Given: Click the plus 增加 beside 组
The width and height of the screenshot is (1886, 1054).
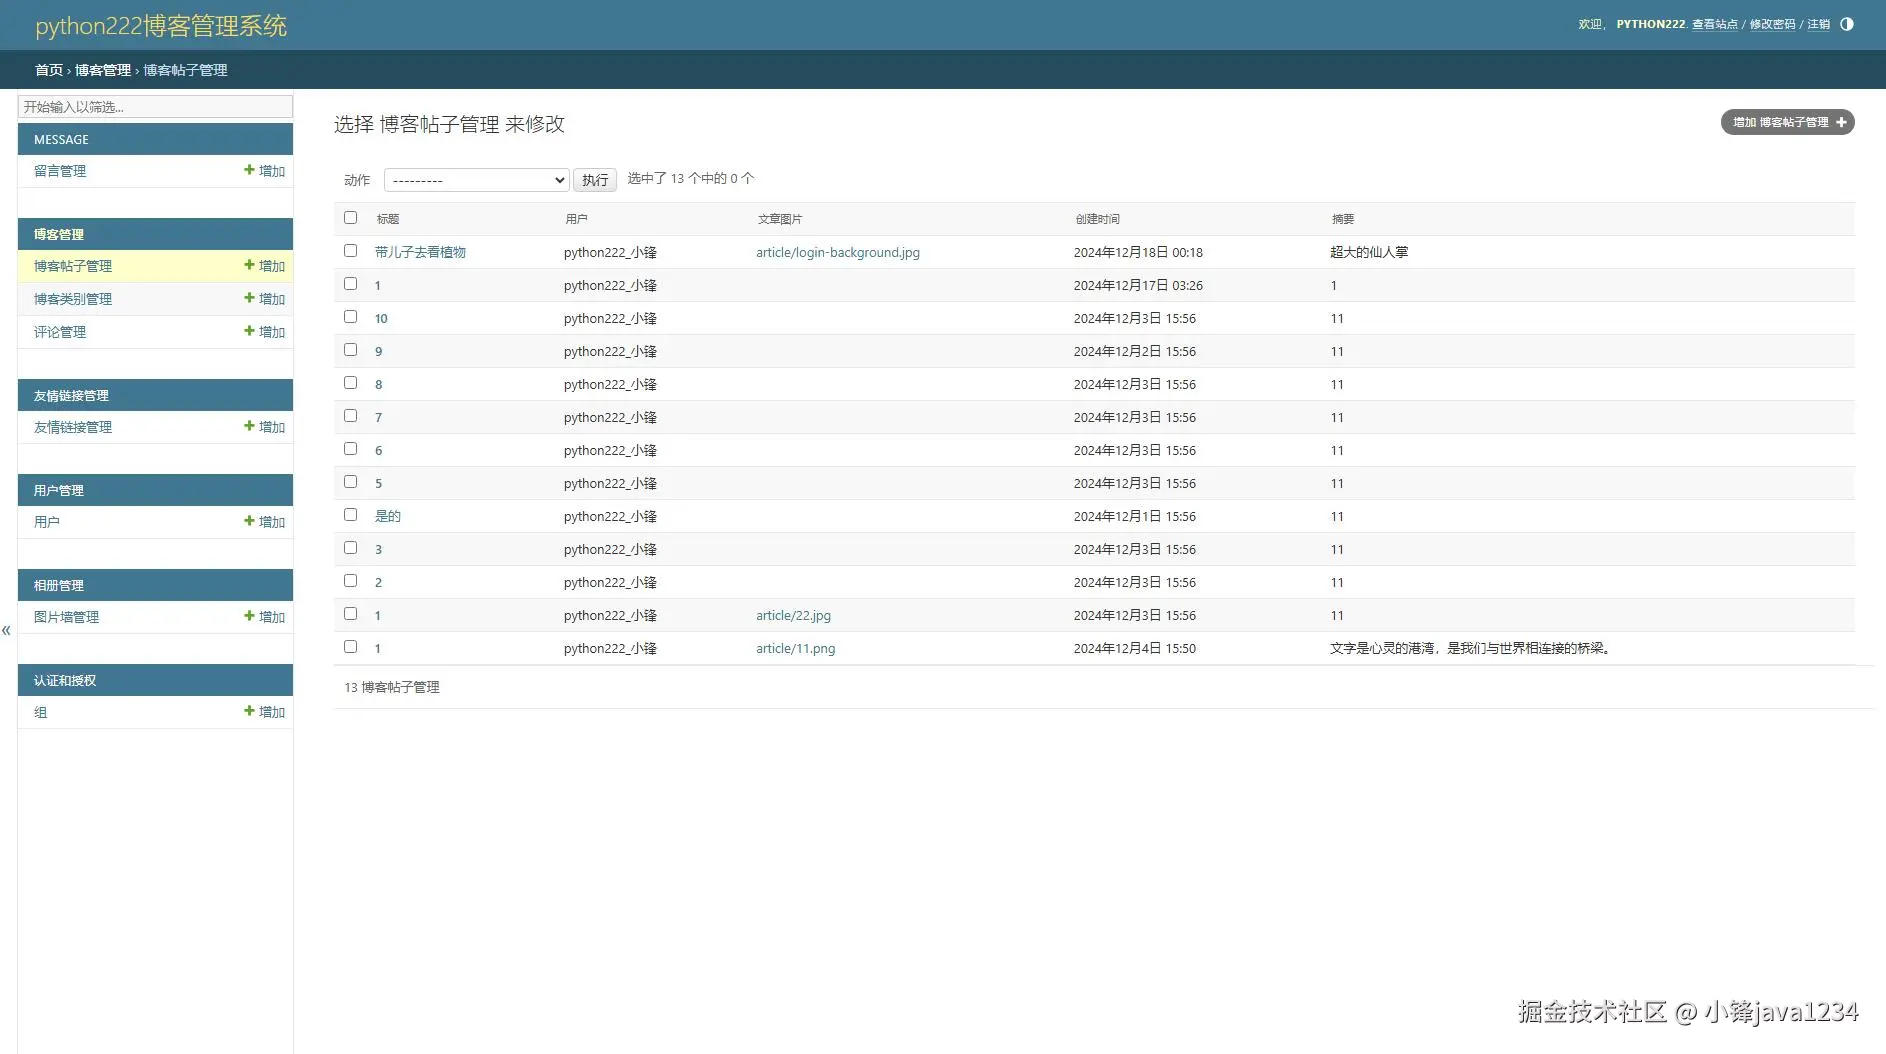Looking at the screenshot, I should coord(264,712).
